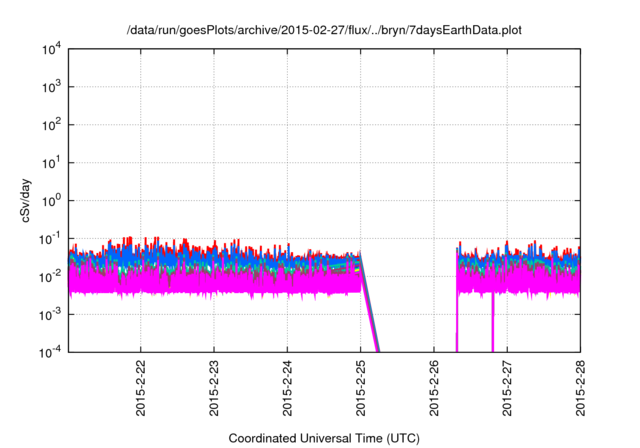The height and width of the screenshot is (448, 640).
Task: Select the 'cSv/day' y-axis label
Action: [25, 200]
